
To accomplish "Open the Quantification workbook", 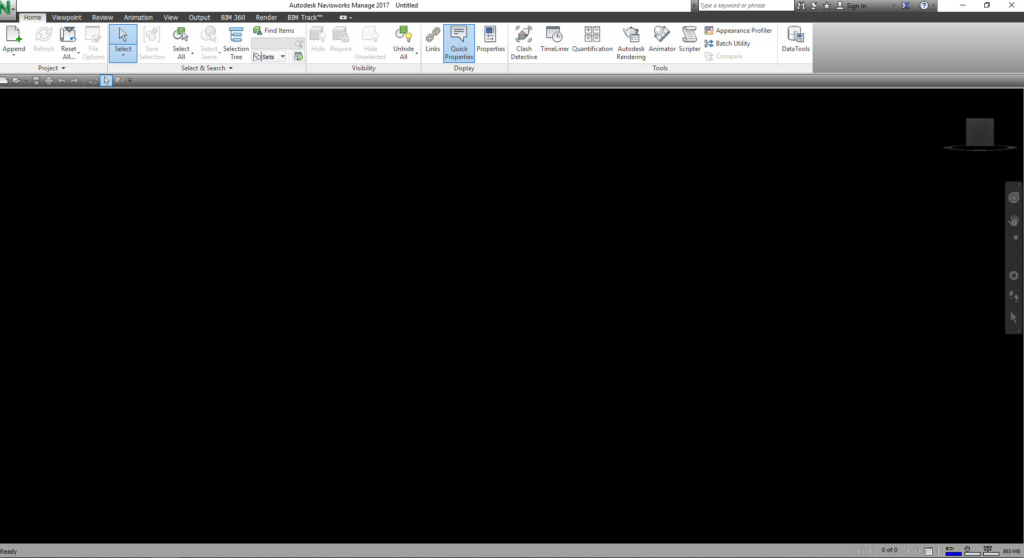I will point(592,36).
